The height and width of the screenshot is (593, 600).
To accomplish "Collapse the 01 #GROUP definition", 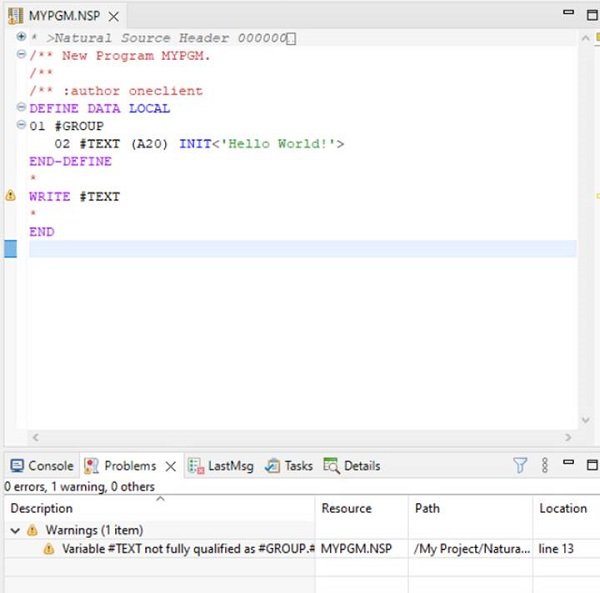I will point(21,125).
